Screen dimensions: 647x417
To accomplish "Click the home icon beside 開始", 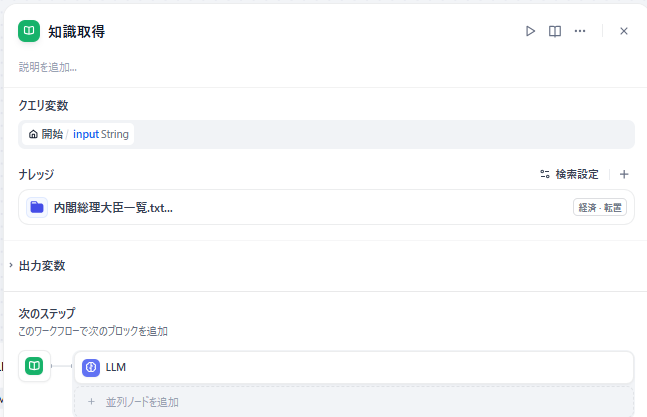I will [x=33, y=134].
